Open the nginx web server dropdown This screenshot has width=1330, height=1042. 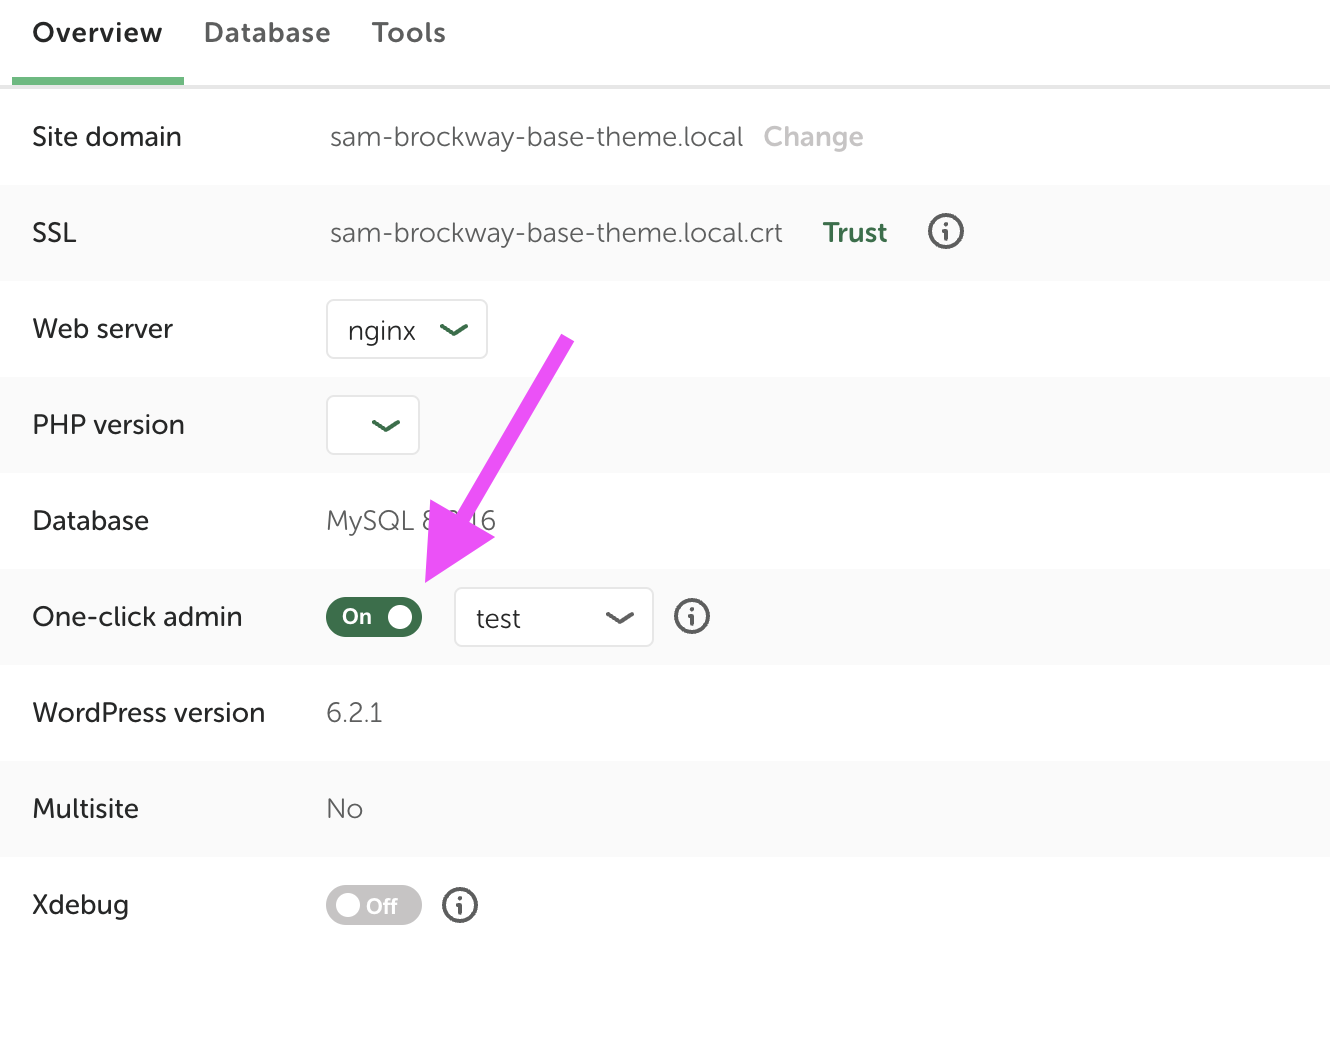click(x=407, y=329)
